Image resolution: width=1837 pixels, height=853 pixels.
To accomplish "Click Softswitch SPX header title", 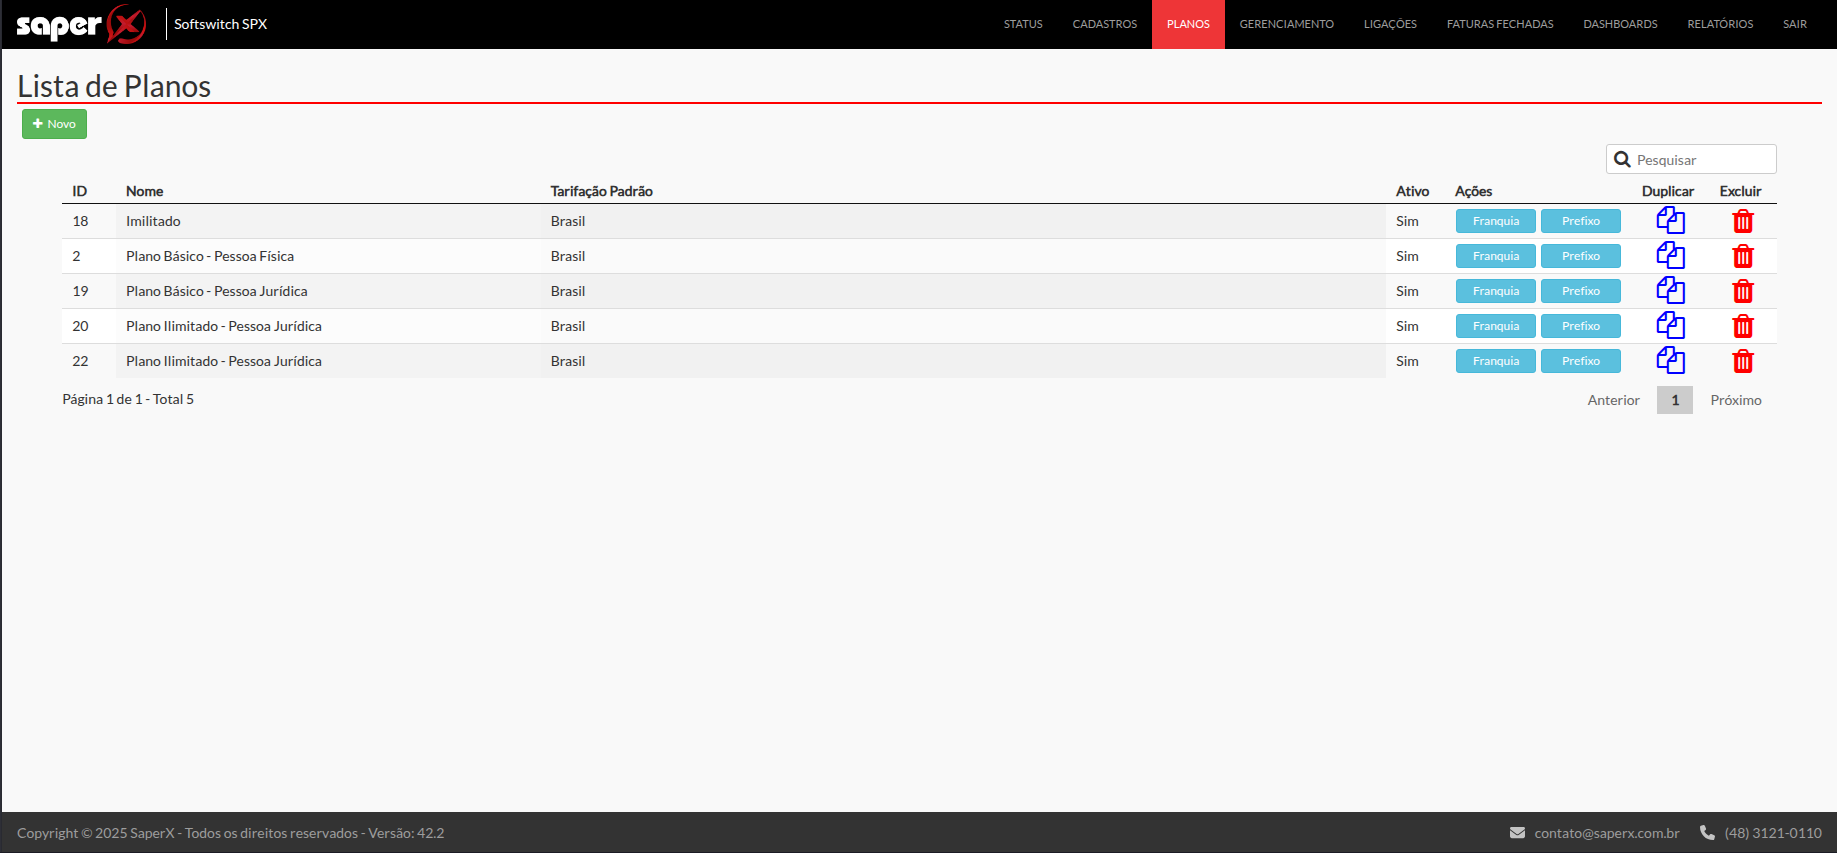I will (220, 24).
